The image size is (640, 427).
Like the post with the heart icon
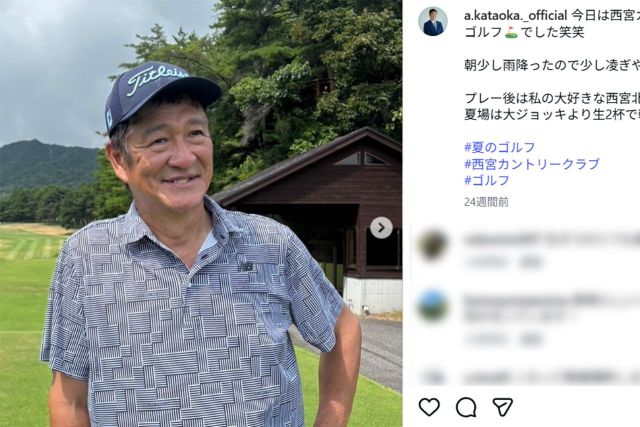[x=429, y=407]
